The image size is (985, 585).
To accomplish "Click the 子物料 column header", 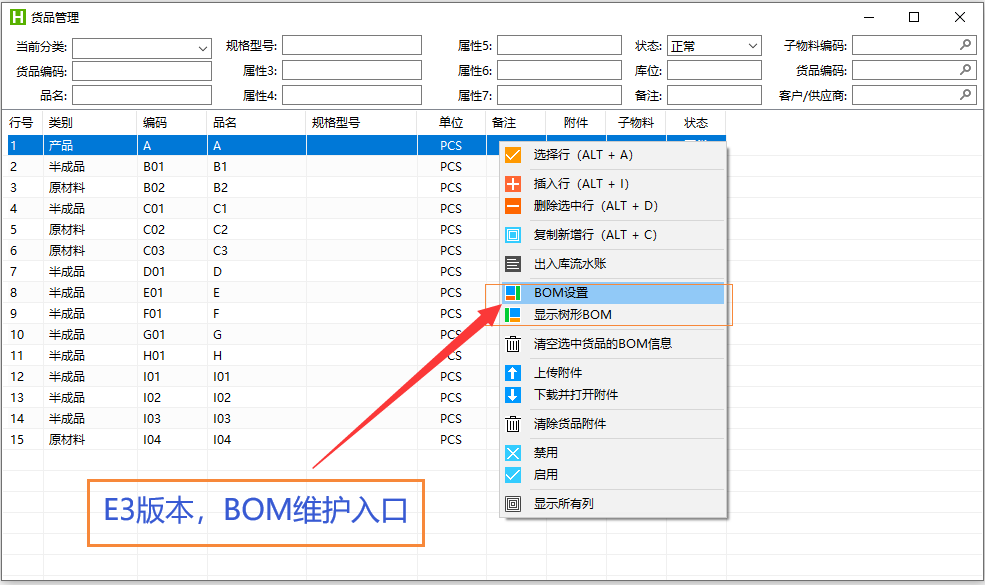I will 636,123.
